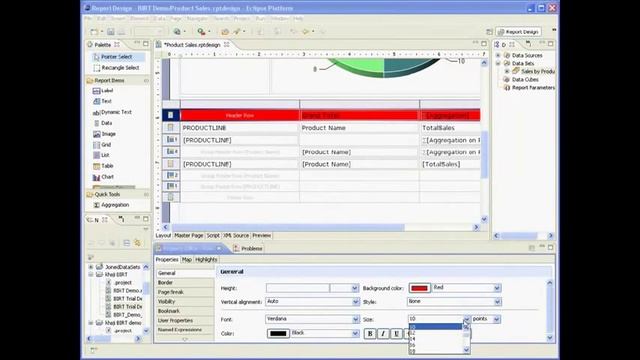Switch to the Layout editor tab

click(x=163, y=236)
